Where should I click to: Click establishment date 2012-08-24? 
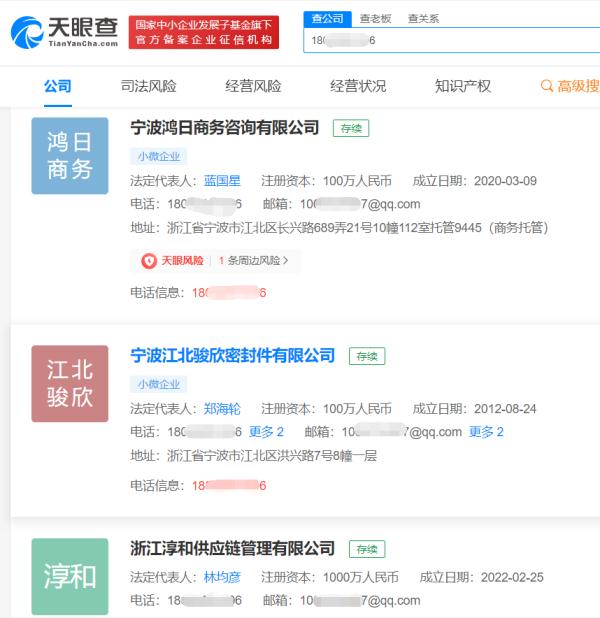(505, 409)
